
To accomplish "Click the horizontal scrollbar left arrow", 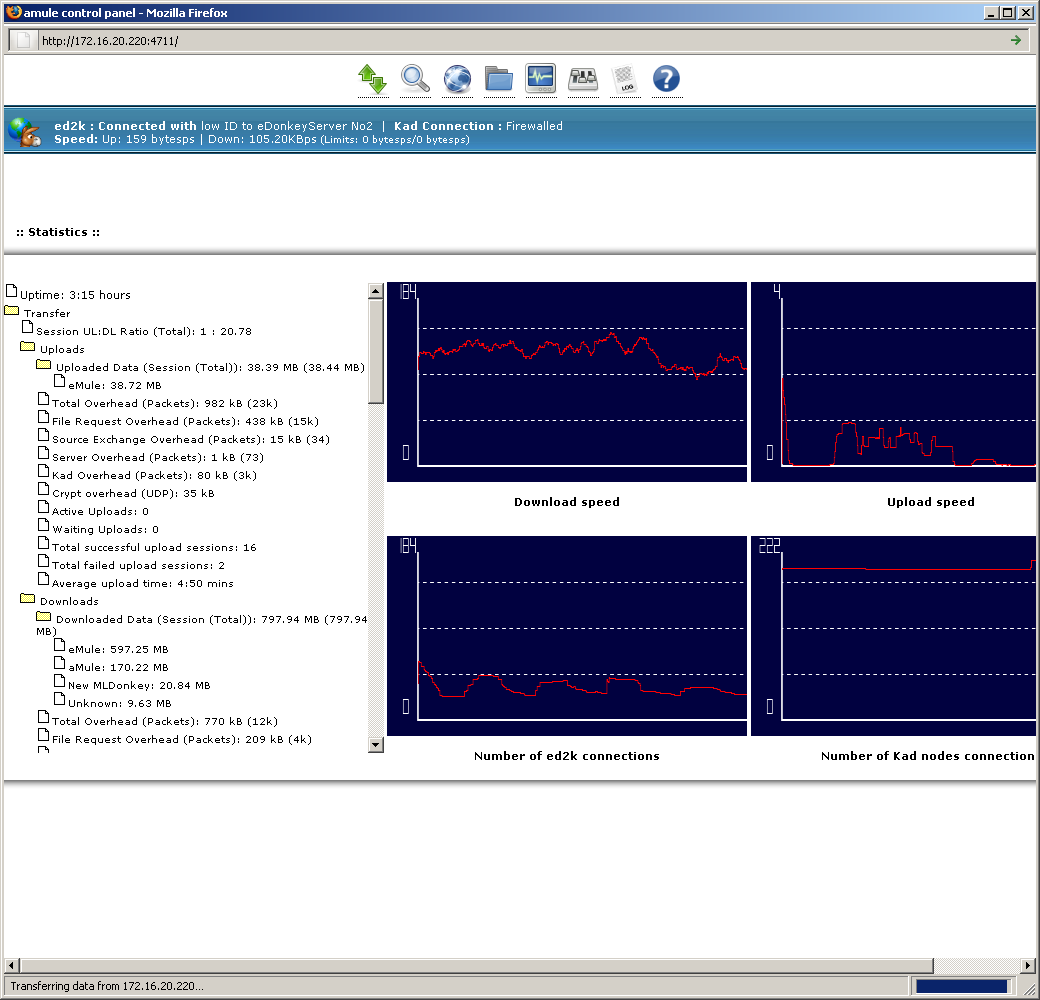I will pos(11,965).
